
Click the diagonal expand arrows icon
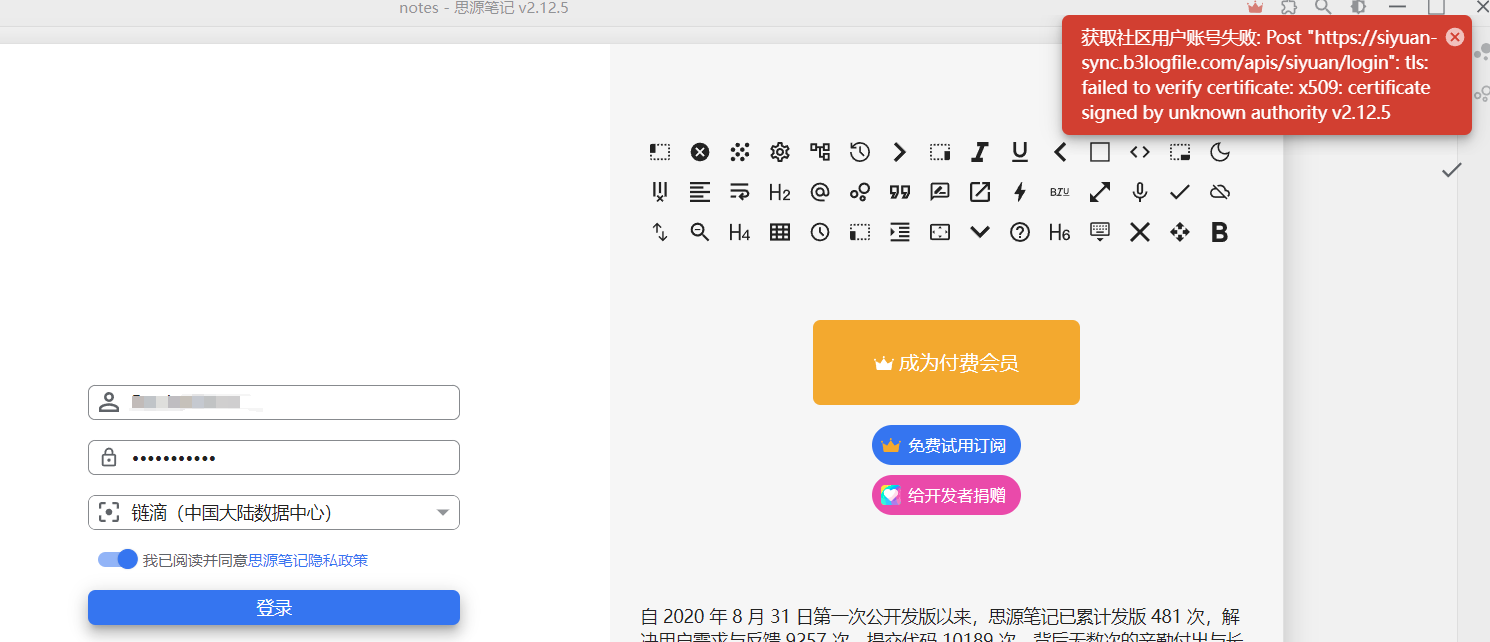1100,192
